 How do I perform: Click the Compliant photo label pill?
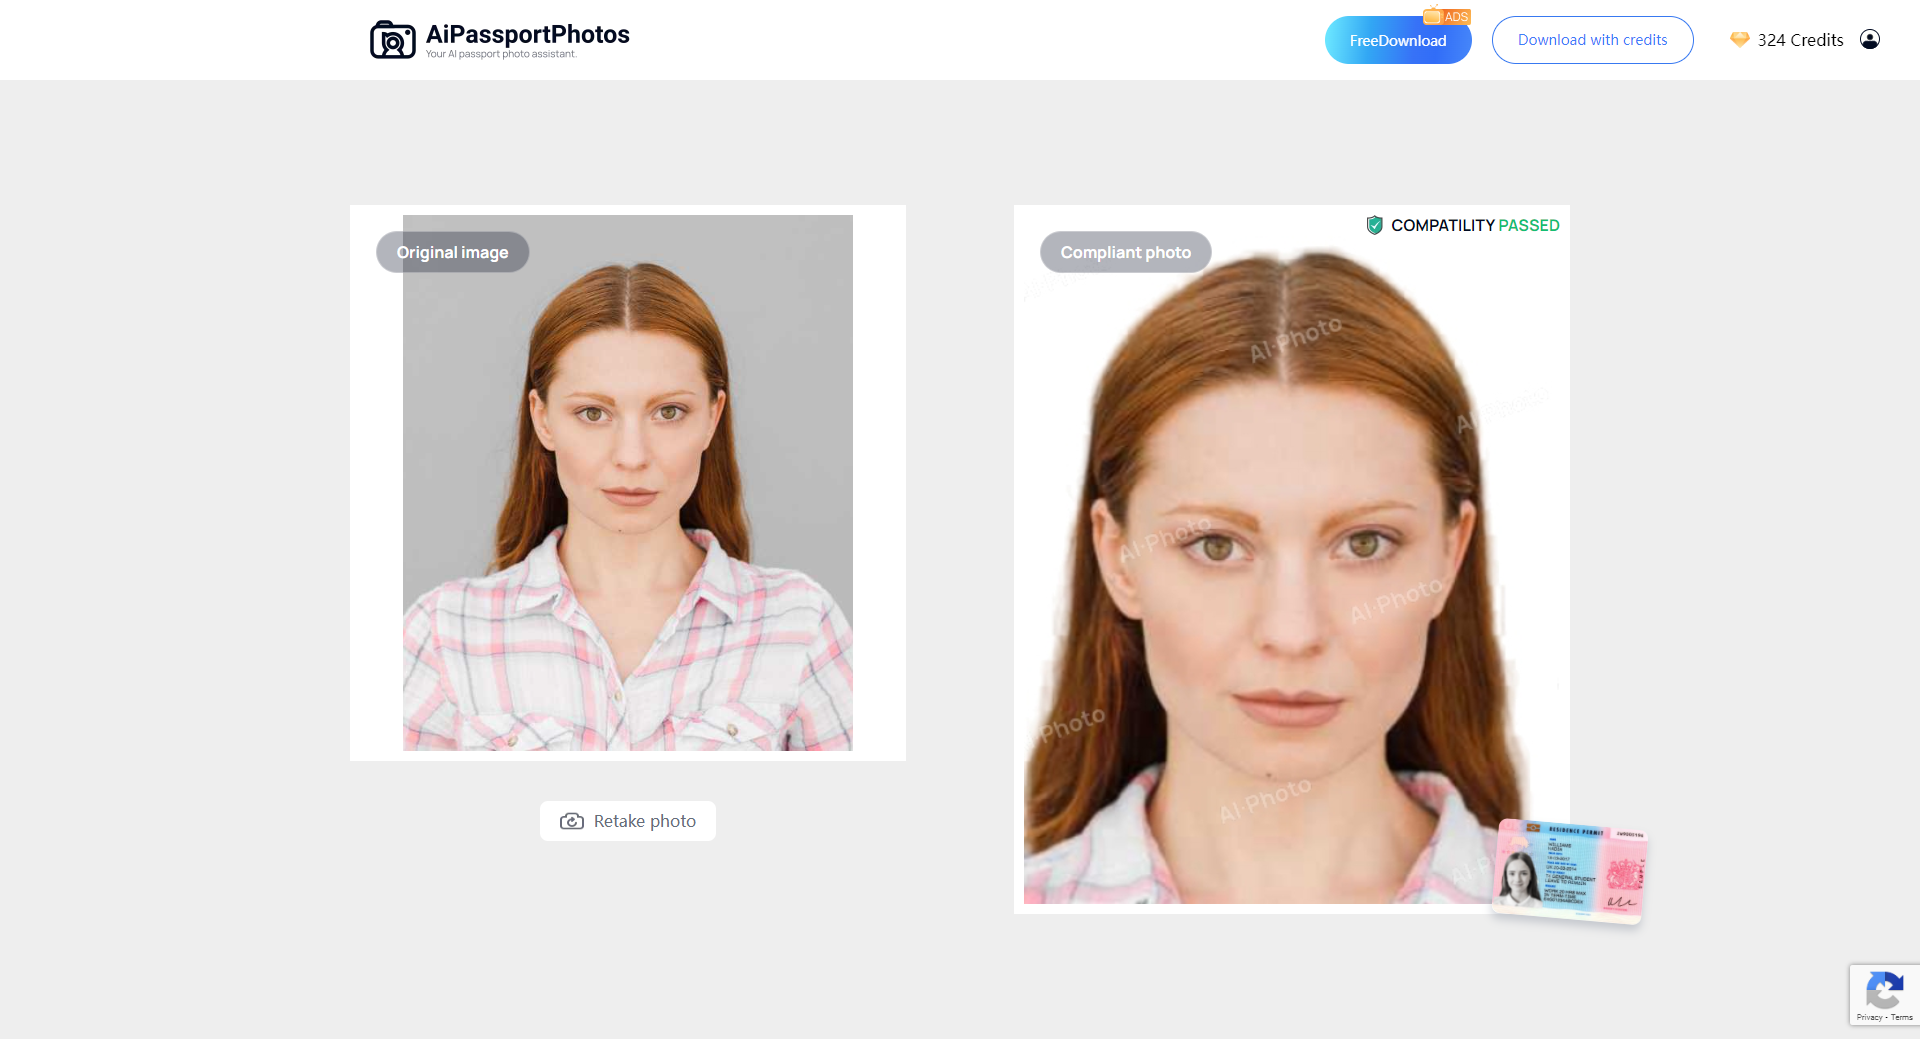pyautogui.click(x=1125, y=252)
